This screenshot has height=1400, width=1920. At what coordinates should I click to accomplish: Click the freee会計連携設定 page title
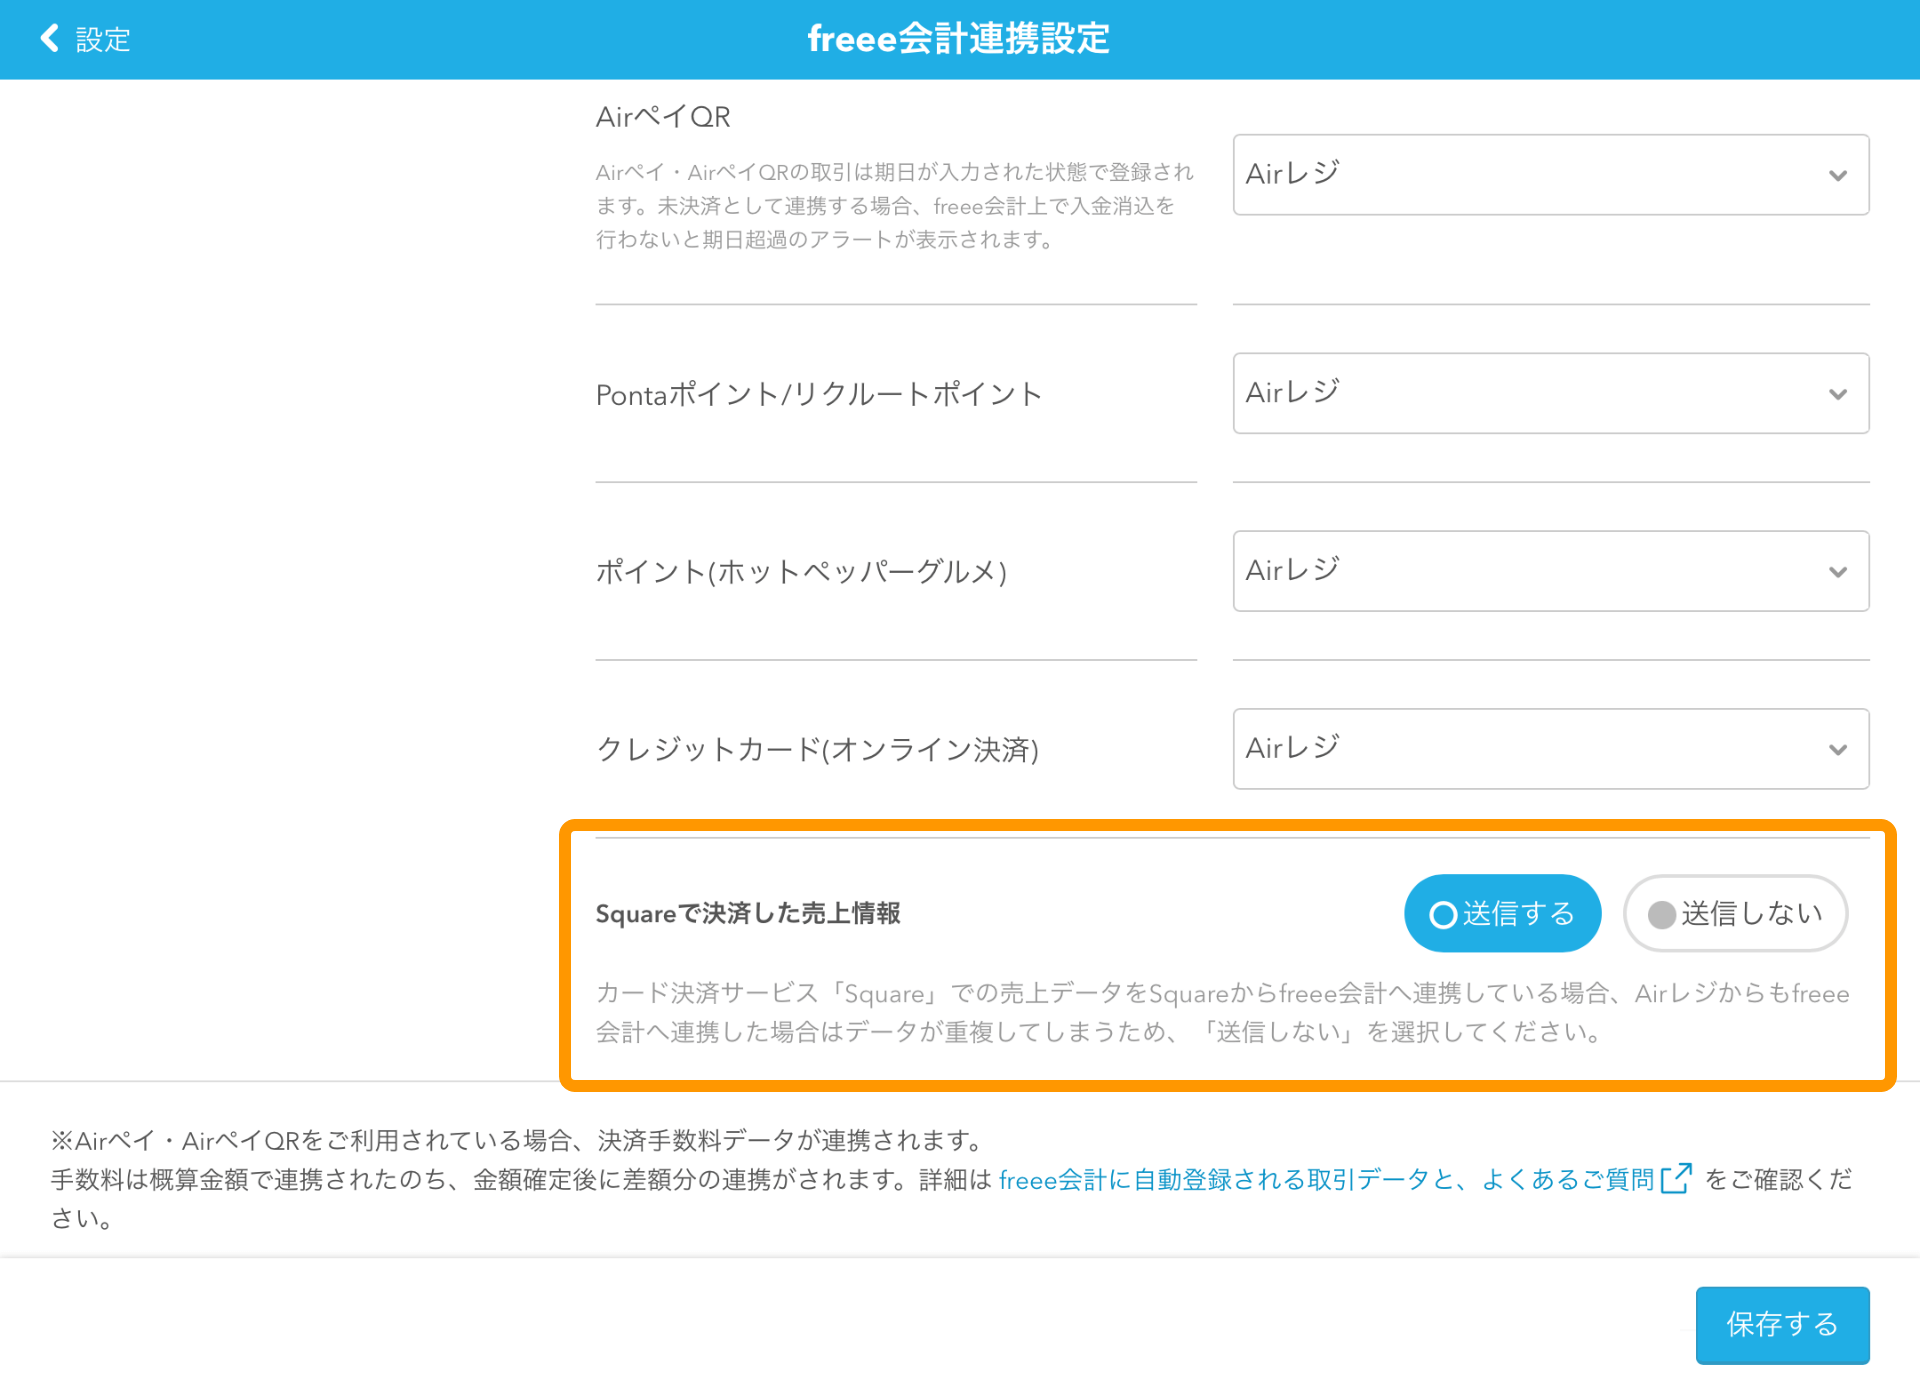point(958,39)
